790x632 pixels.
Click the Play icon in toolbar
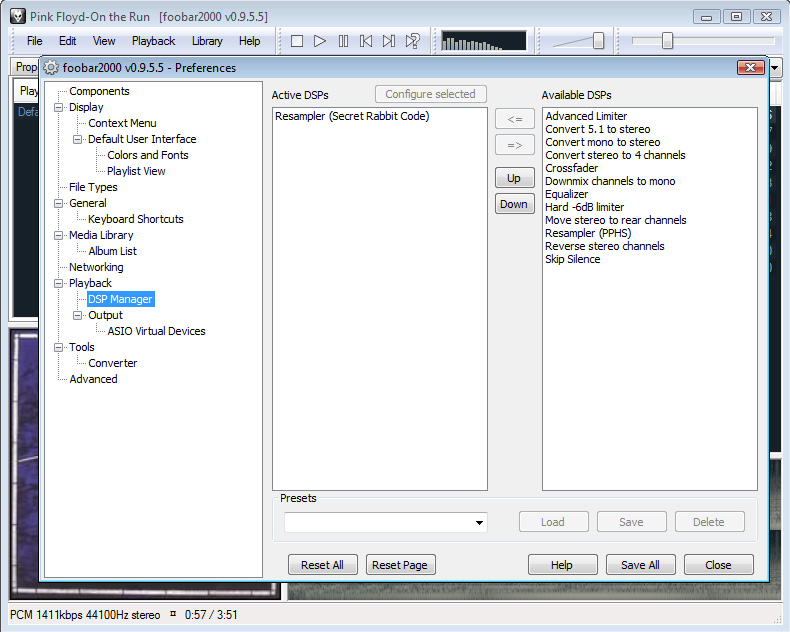319,41
